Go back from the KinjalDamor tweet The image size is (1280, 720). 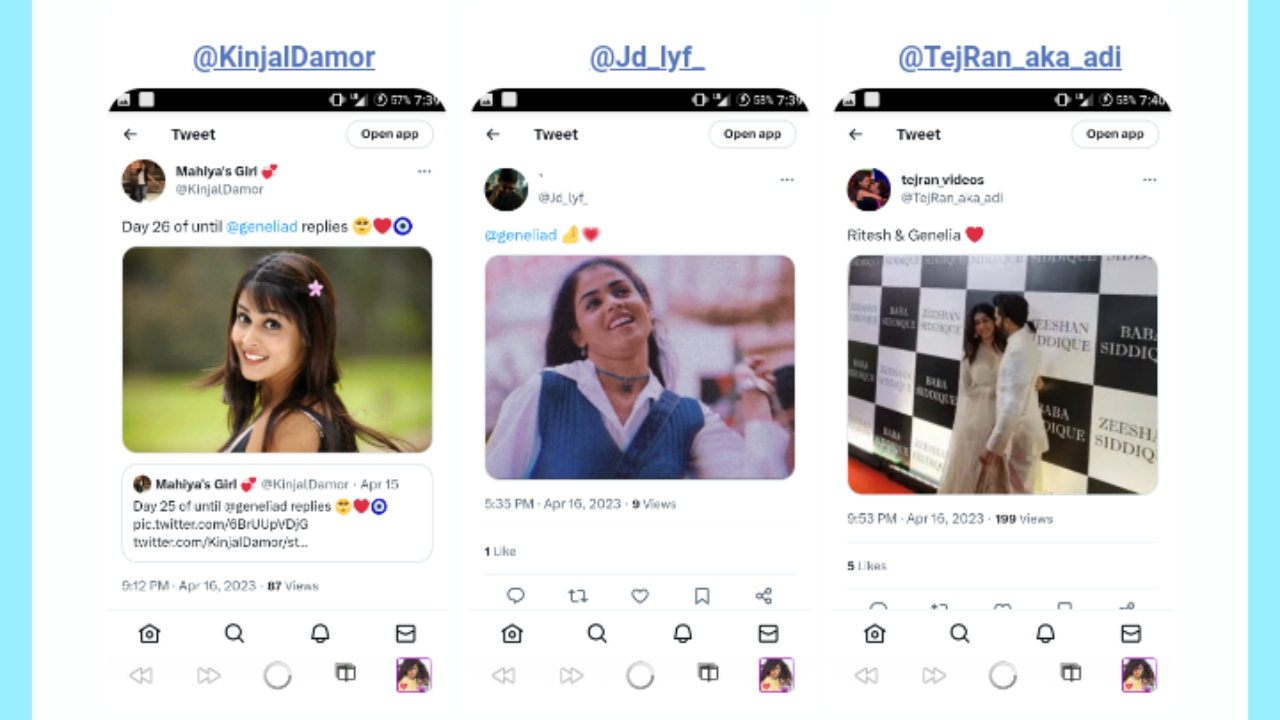click(130, 134)
